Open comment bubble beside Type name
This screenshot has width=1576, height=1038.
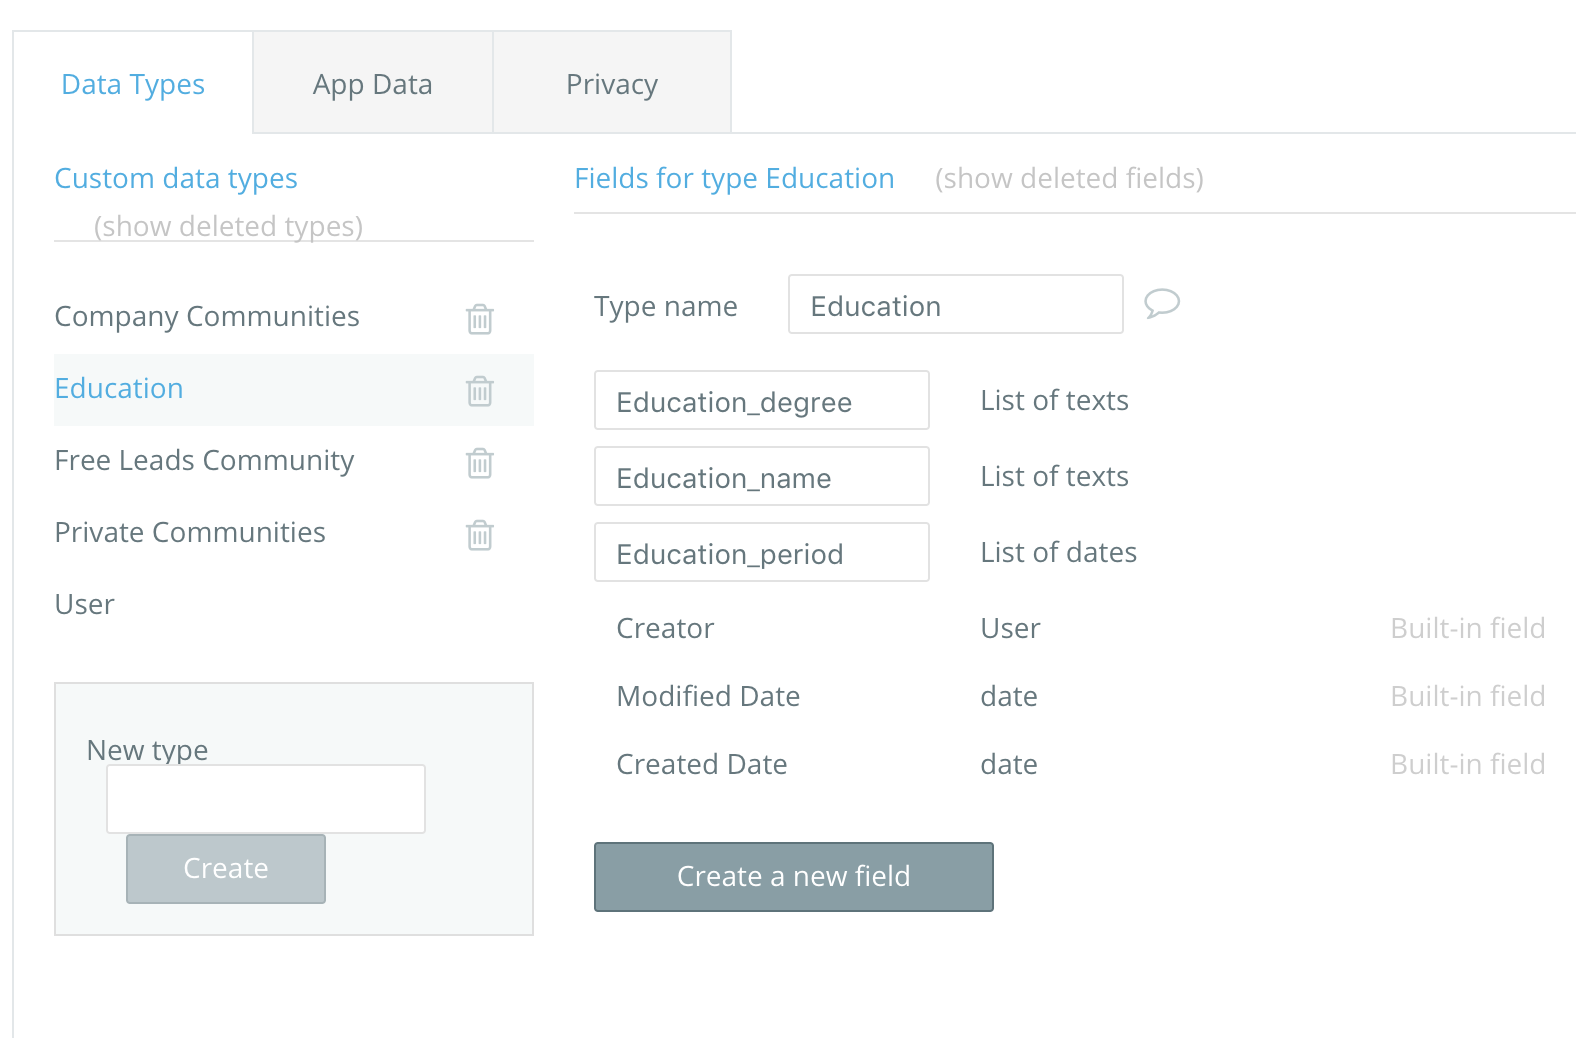(1161, 303)
